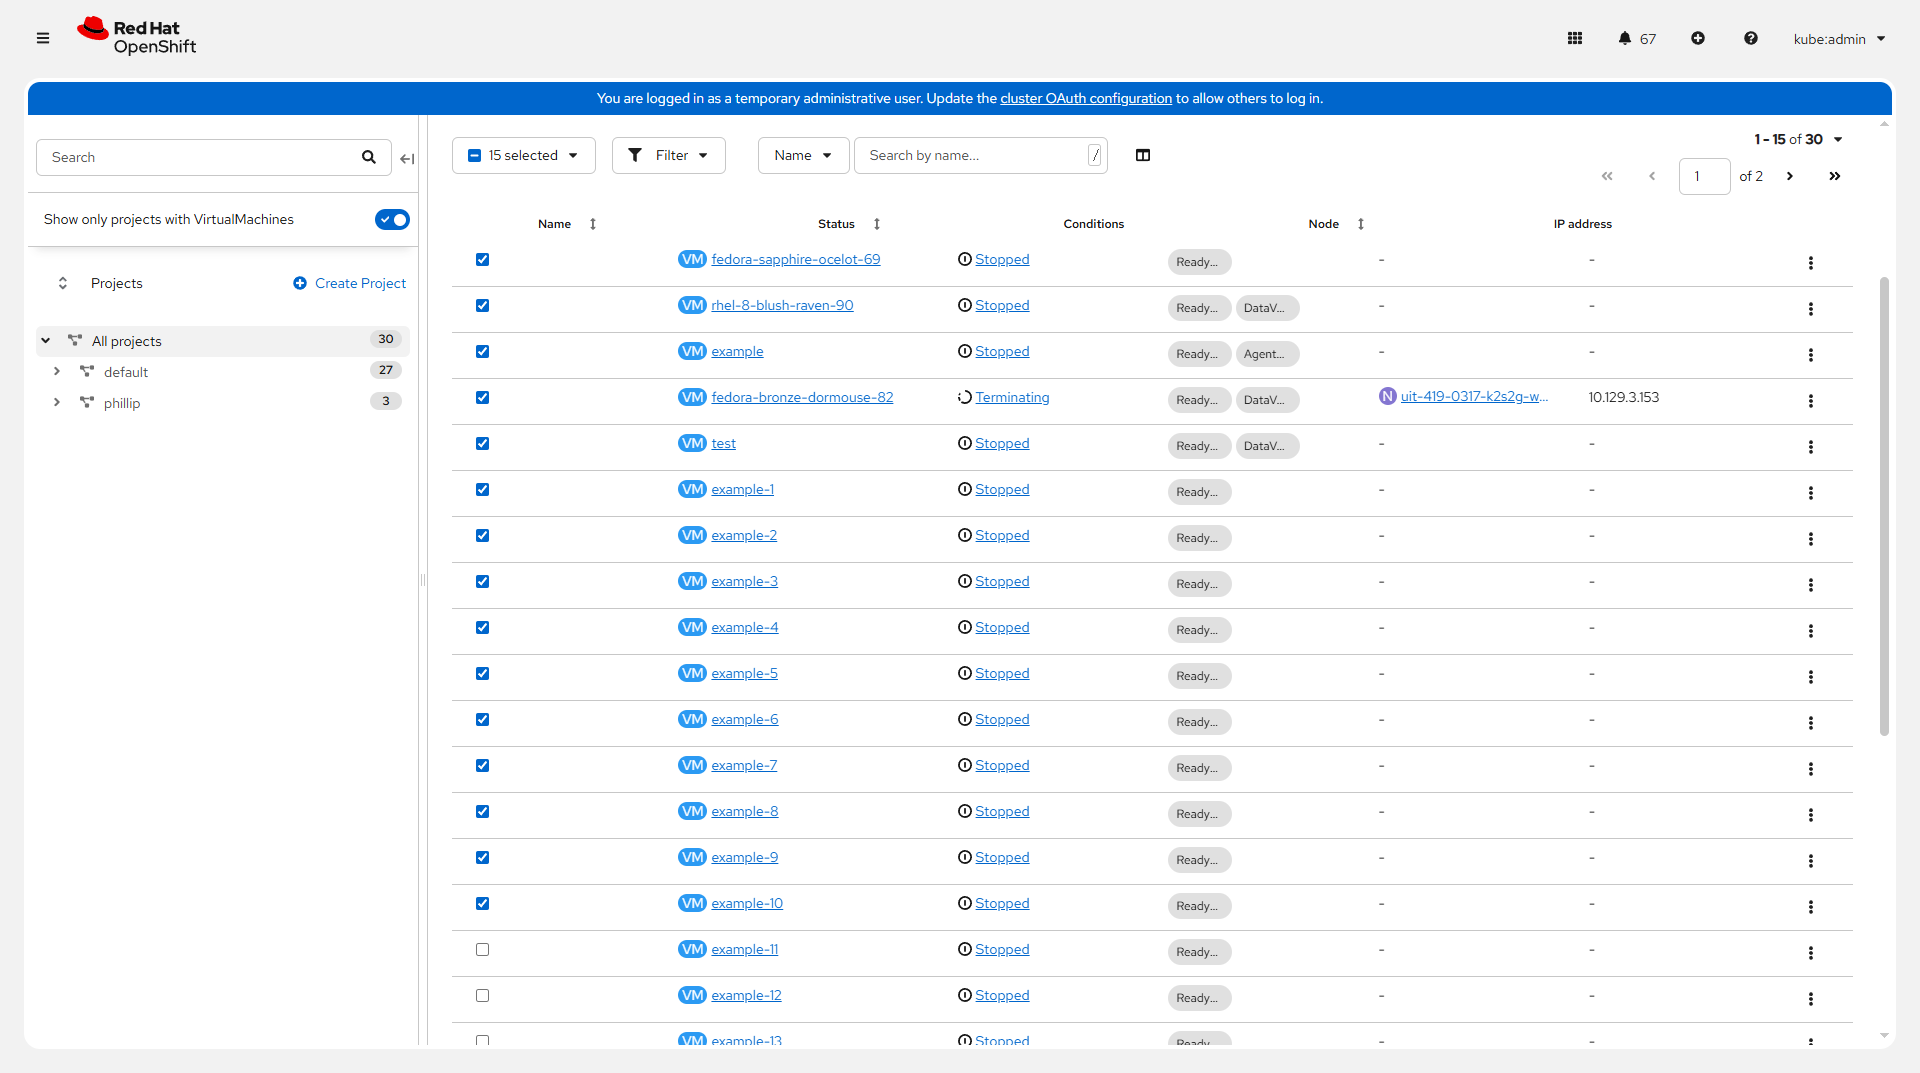Open kebab menu for fedora-sapphire-ocelot-69
1920x1073 pixels.
point(1810,262)
